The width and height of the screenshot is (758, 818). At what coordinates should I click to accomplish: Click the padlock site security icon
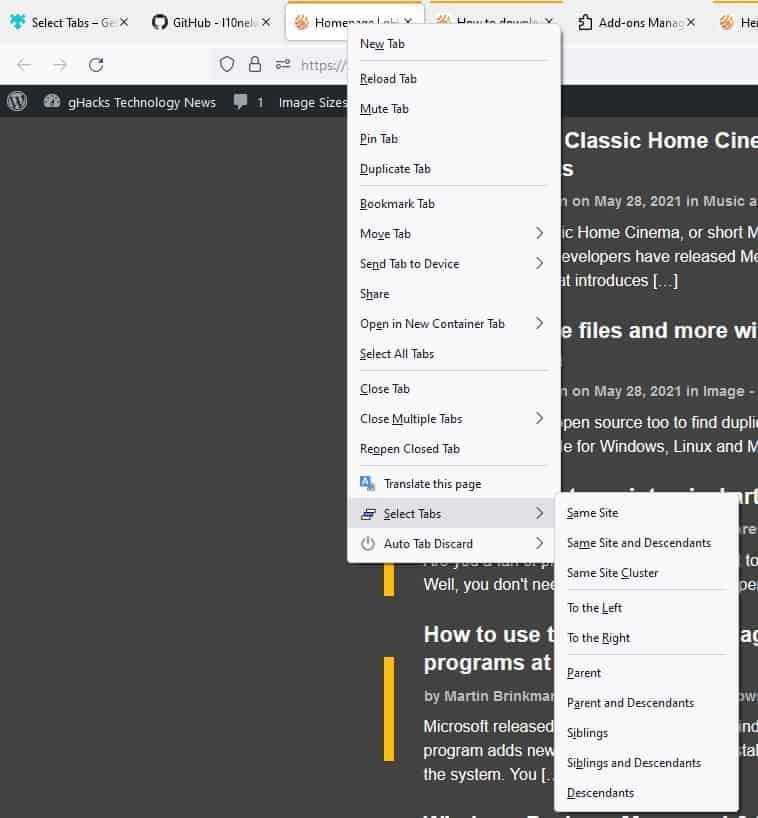(x=255, y=64)
